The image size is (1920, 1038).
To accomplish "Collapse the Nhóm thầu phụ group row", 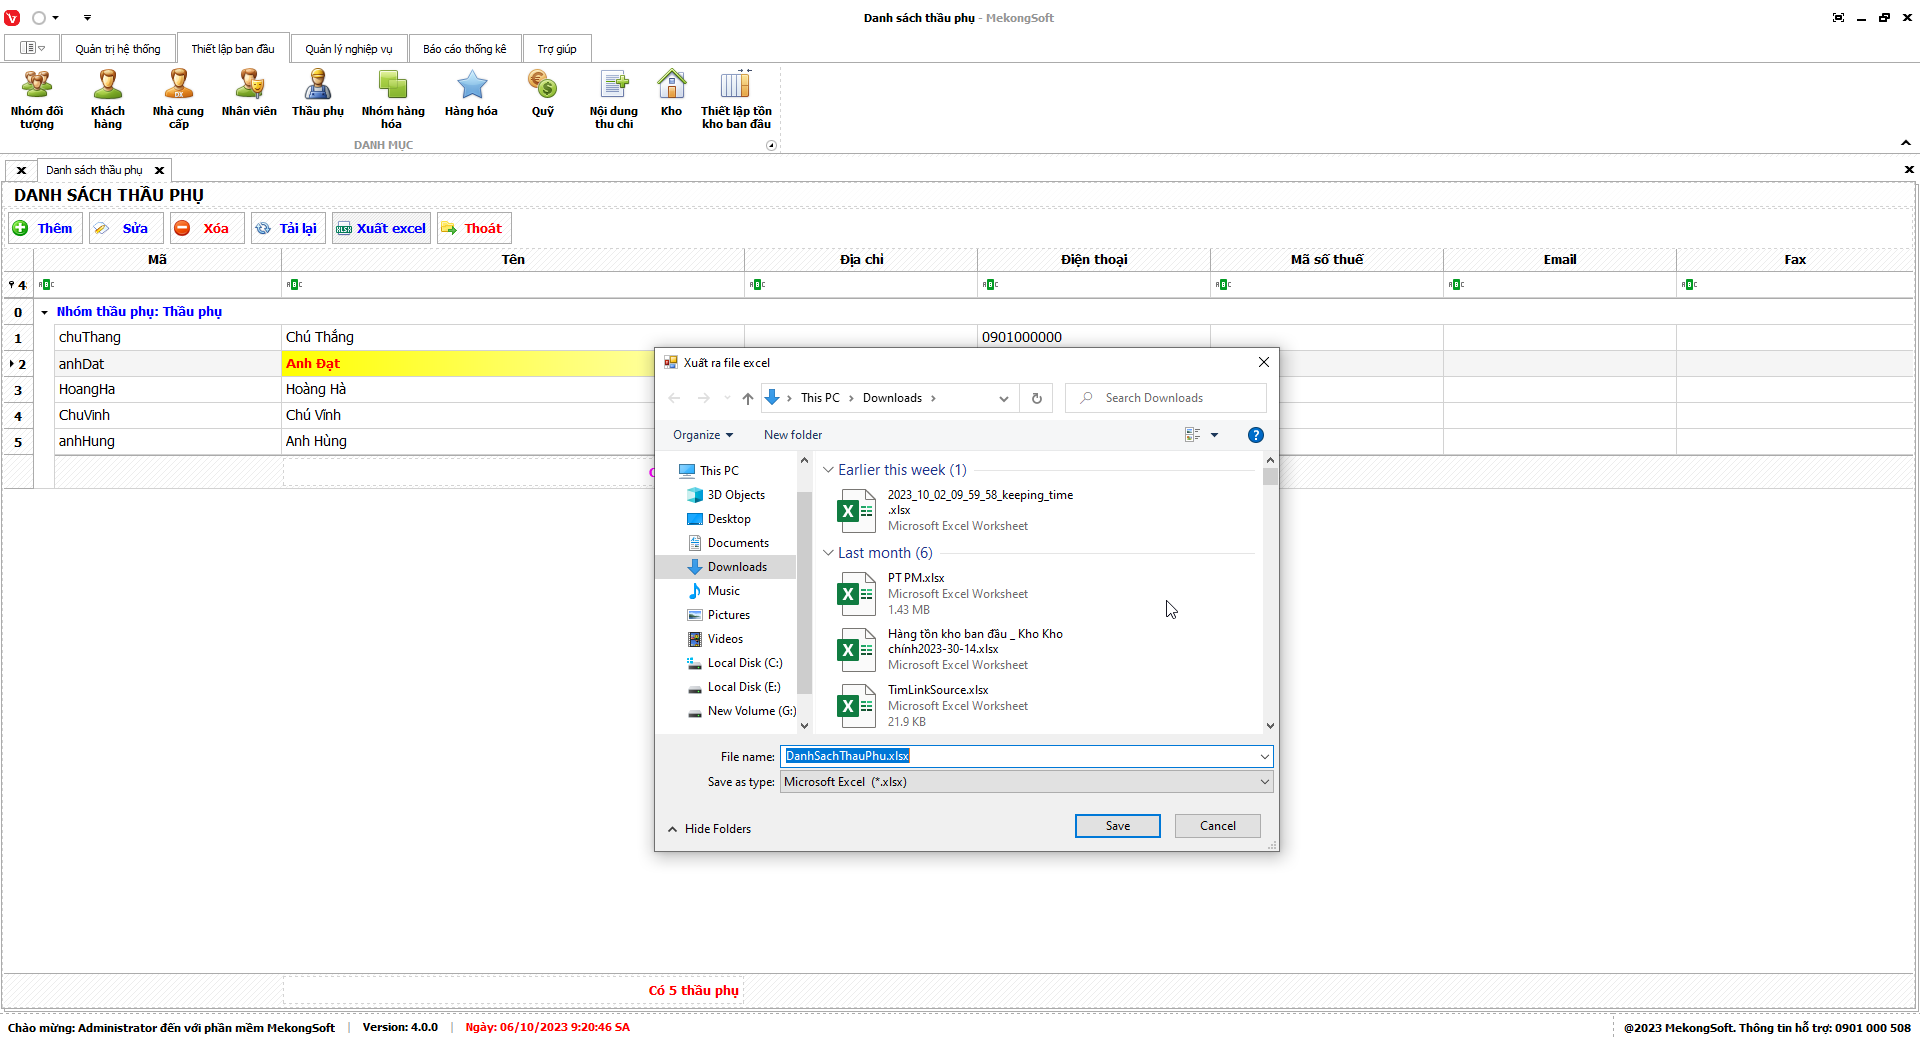I will click(44, 312).
